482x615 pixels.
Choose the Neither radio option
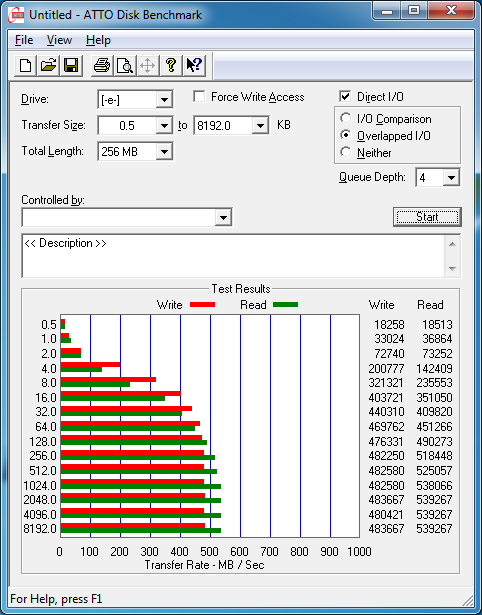[x=346, y=152]
